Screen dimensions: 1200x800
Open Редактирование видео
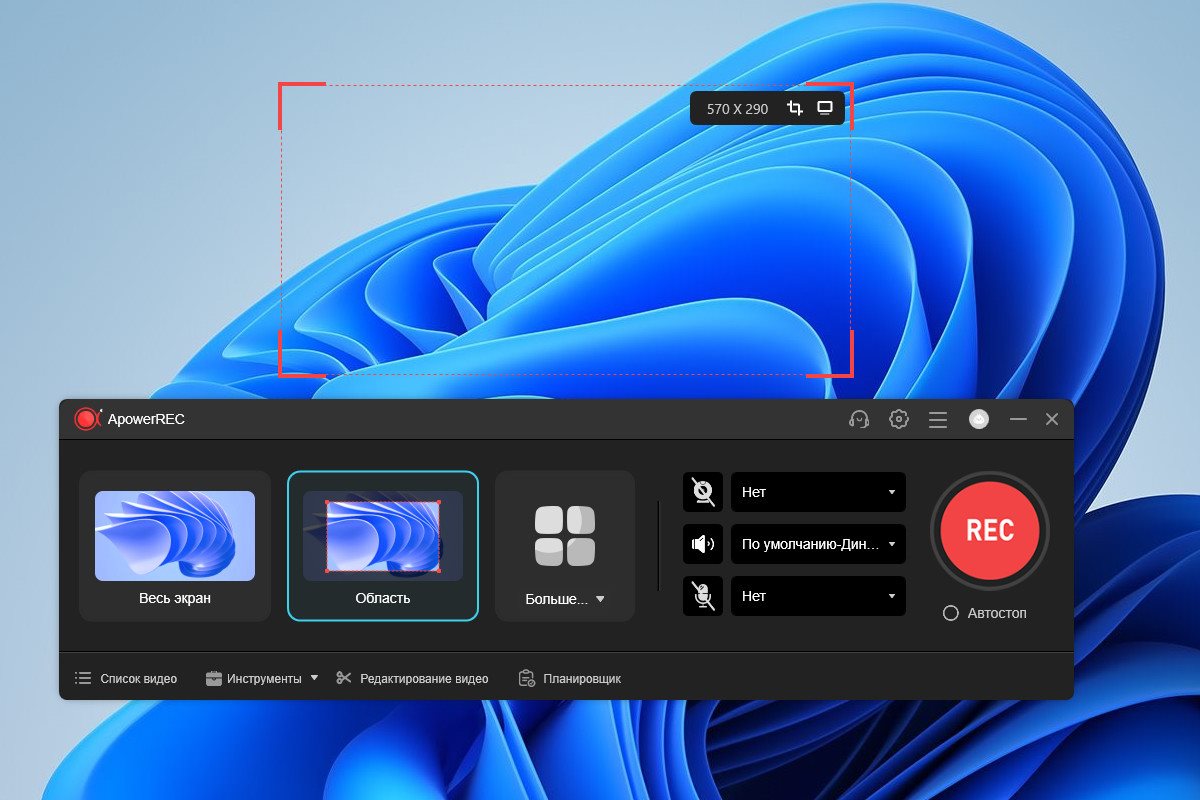(412, 678)
